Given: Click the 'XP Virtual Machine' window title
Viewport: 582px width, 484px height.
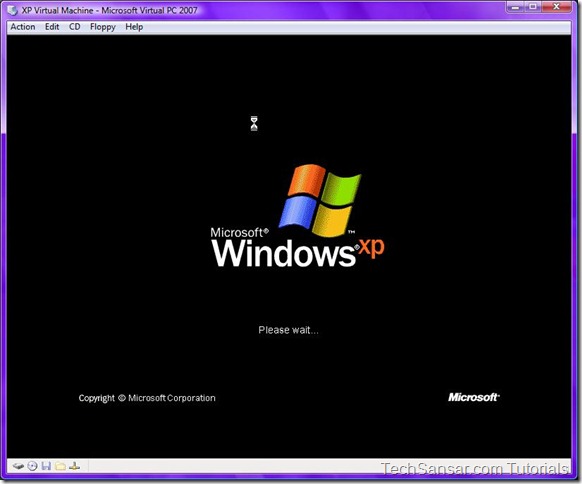Looking at the screenshot, I should tap(109, 10).
